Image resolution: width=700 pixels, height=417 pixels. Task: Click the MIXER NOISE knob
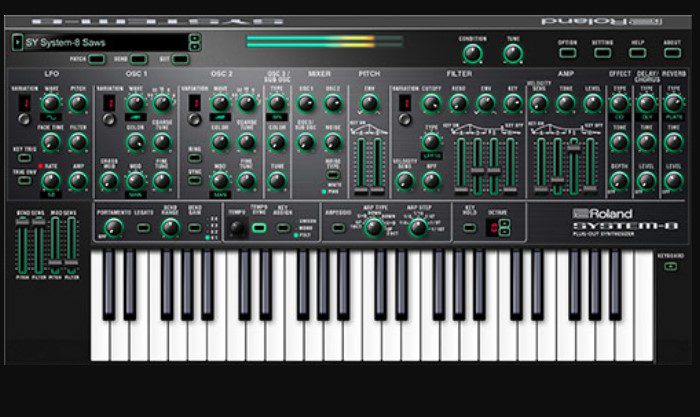pos(333,142)
